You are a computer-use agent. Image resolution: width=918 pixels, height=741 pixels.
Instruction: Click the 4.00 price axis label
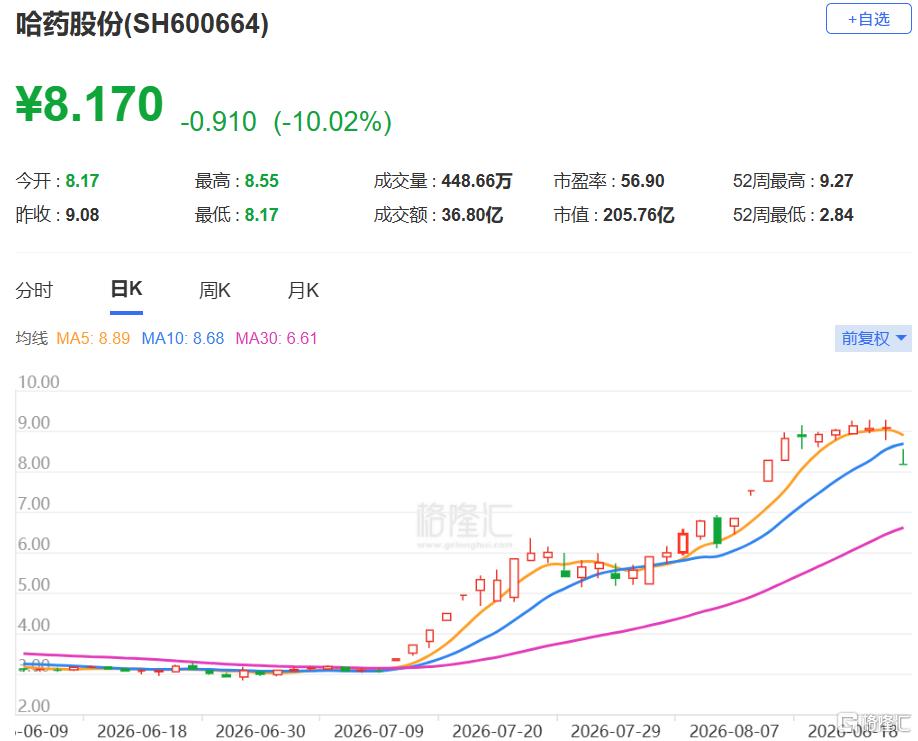click(34, 625)
